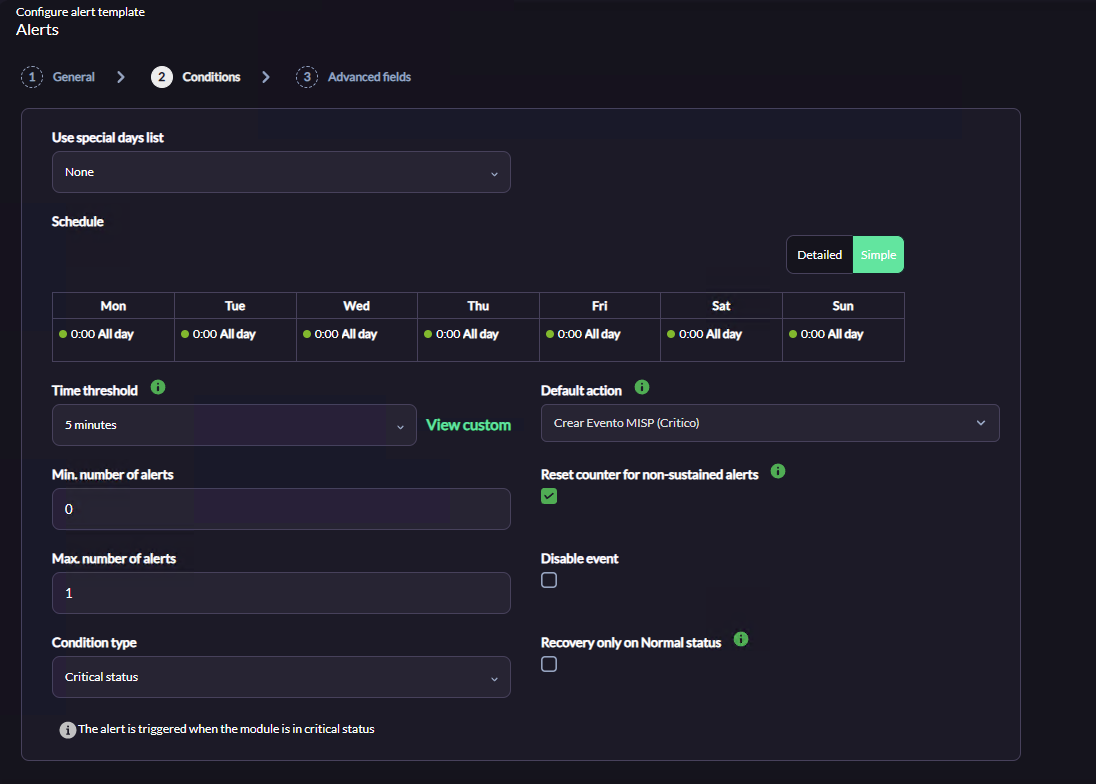The width and height of the screenshot is (1096, 784).
Task: Click the step 1 General circle icon
Action: (32, 77)
